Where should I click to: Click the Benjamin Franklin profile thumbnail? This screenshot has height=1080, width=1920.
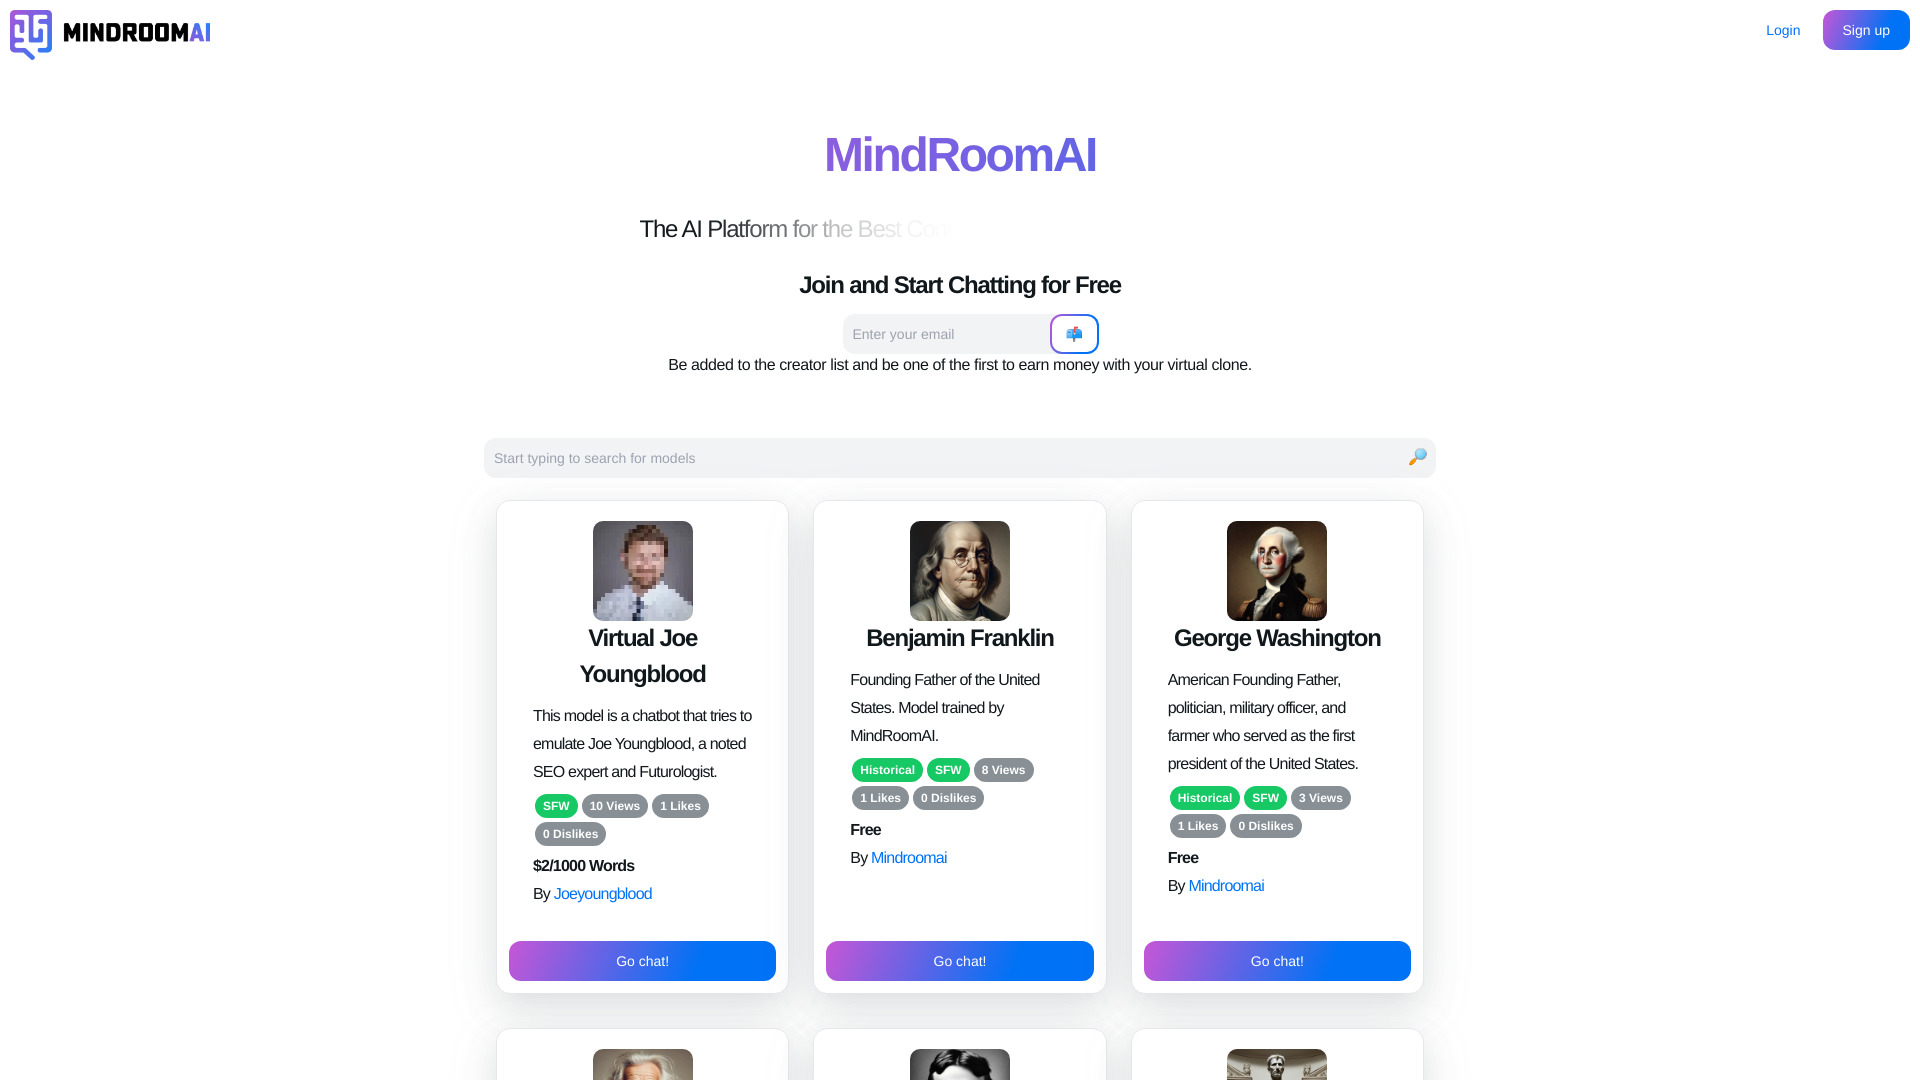click(959, 570)
